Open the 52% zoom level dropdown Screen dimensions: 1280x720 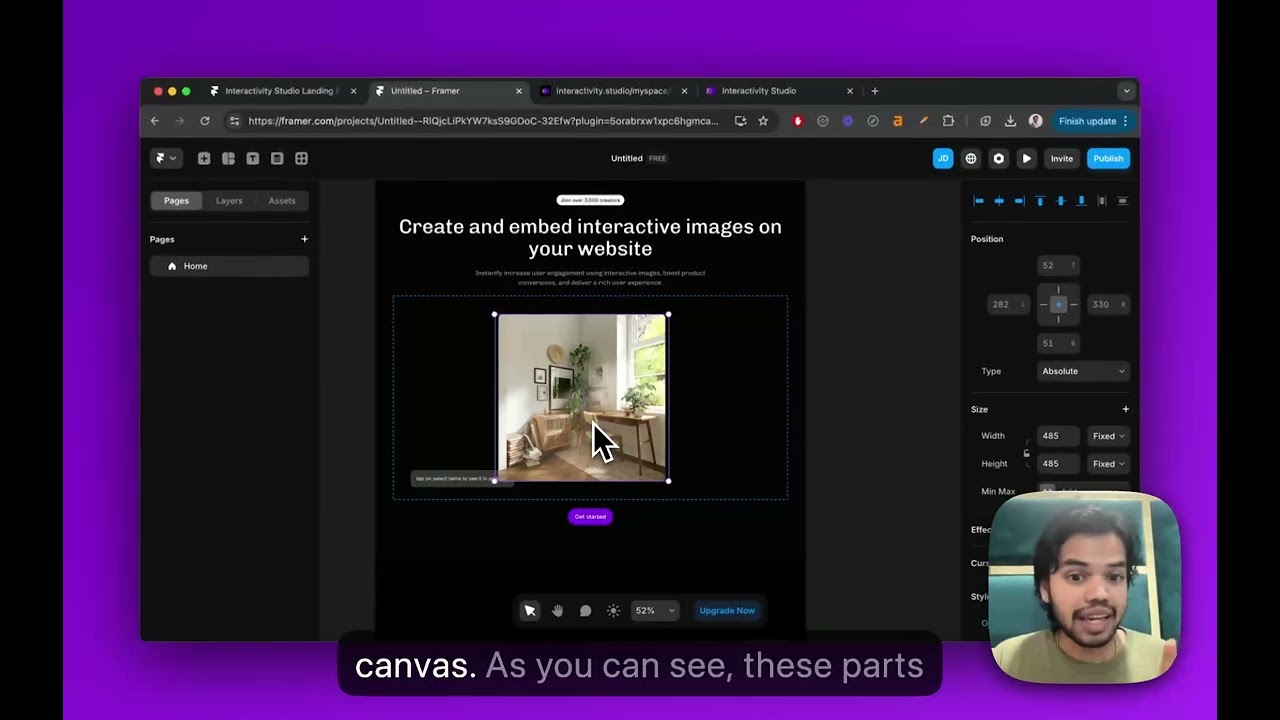point(655,611)
